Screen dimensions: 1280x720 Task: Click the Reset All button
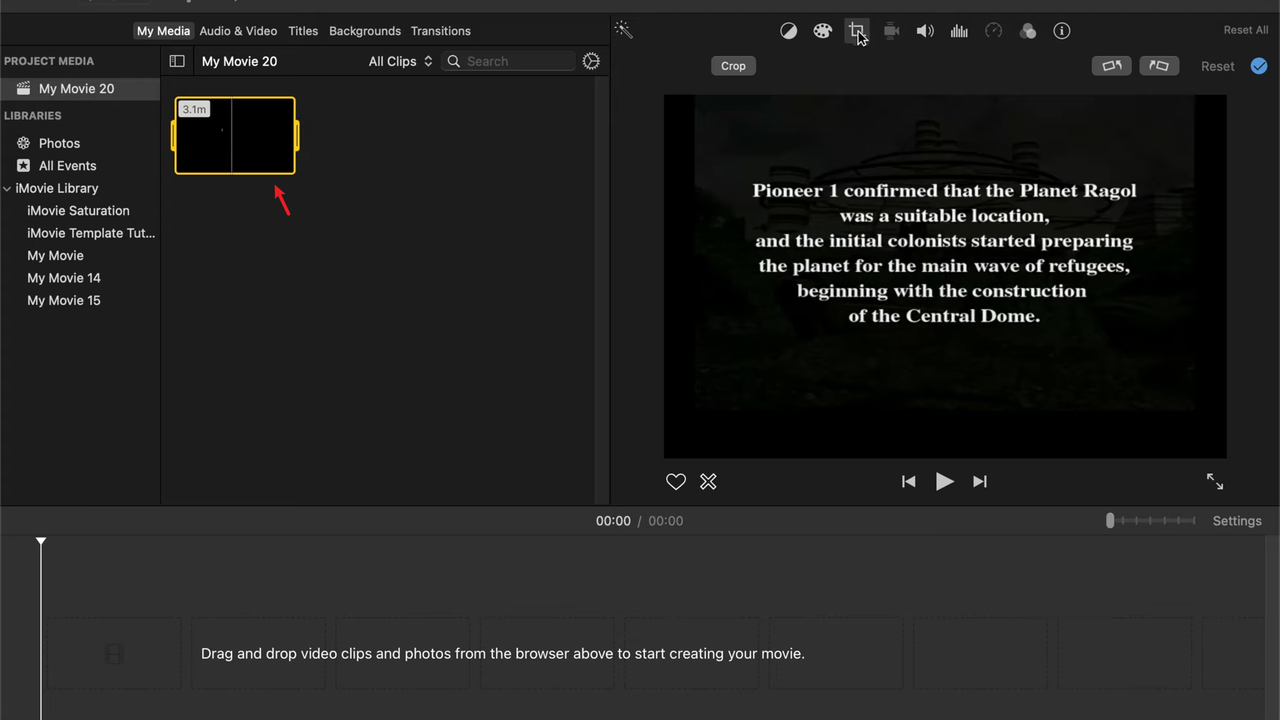tap(1246, 30)
